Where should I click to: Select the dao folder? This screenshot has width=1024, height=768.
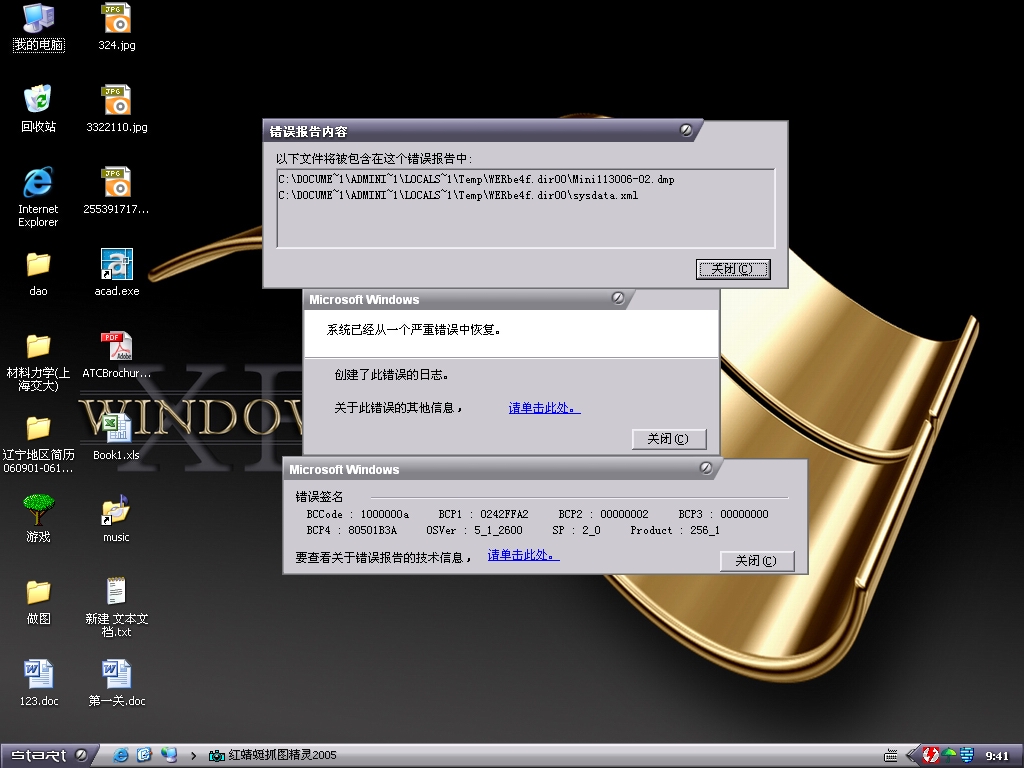point(38,266)
